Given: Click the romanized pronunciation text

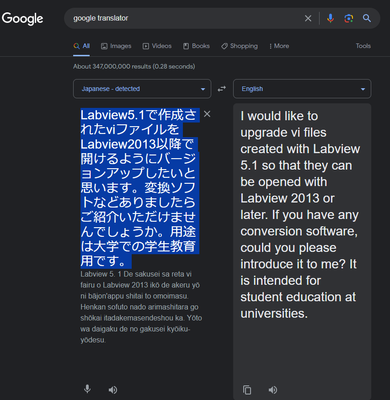Looking at the screenshot, I should point(141,307).
